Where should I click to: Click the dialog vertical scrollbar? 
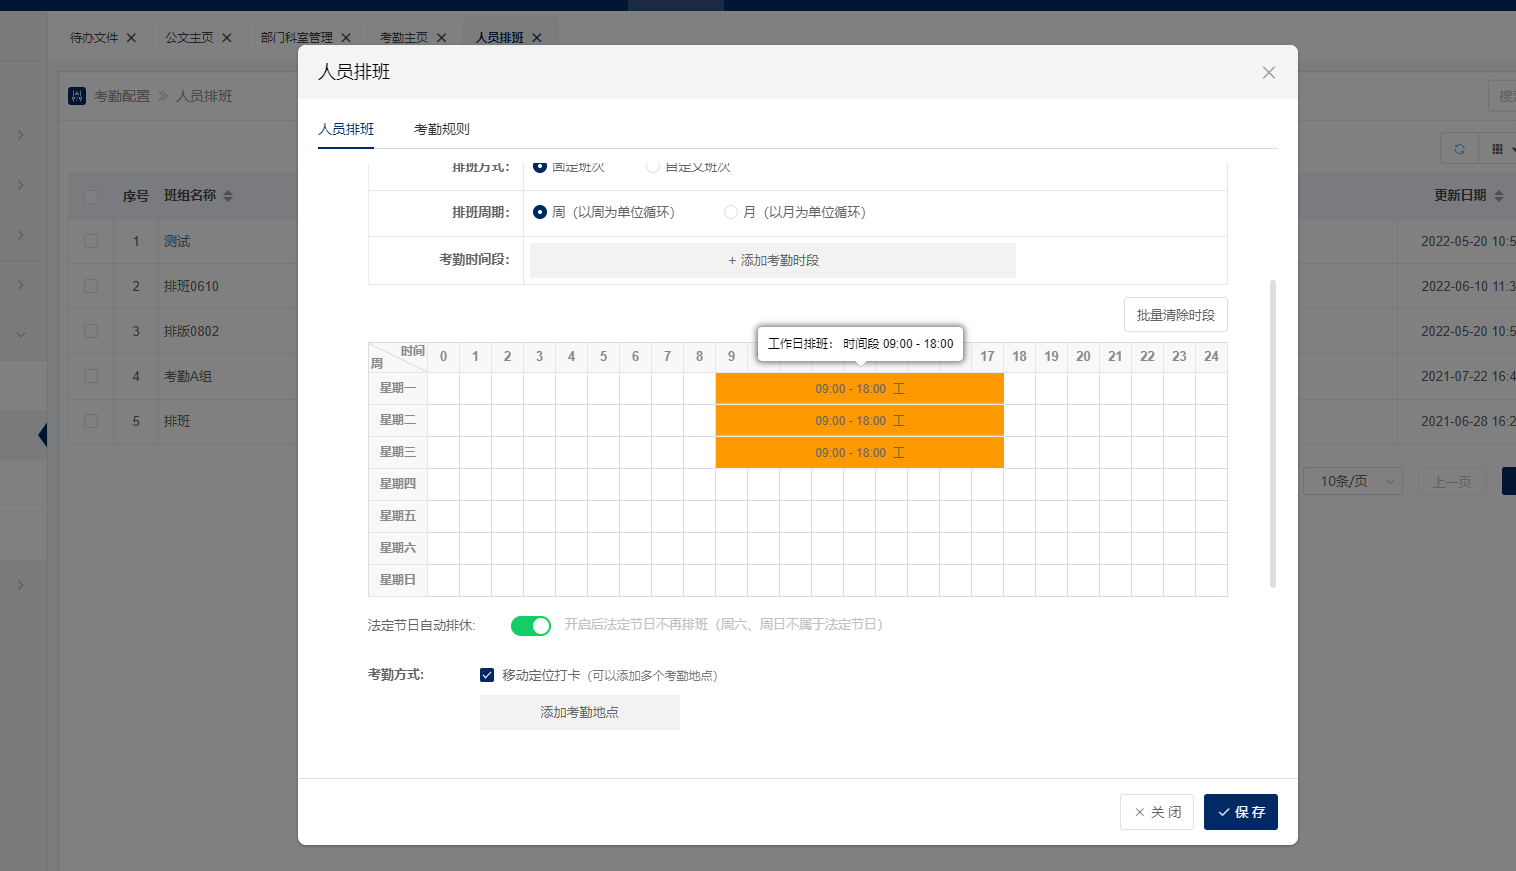tap(1273, 434)
